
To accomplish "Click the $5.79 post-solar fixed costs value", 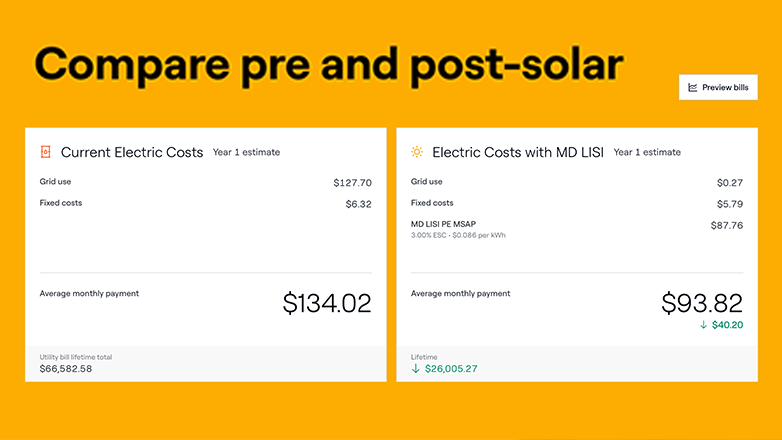I will 729,204.
